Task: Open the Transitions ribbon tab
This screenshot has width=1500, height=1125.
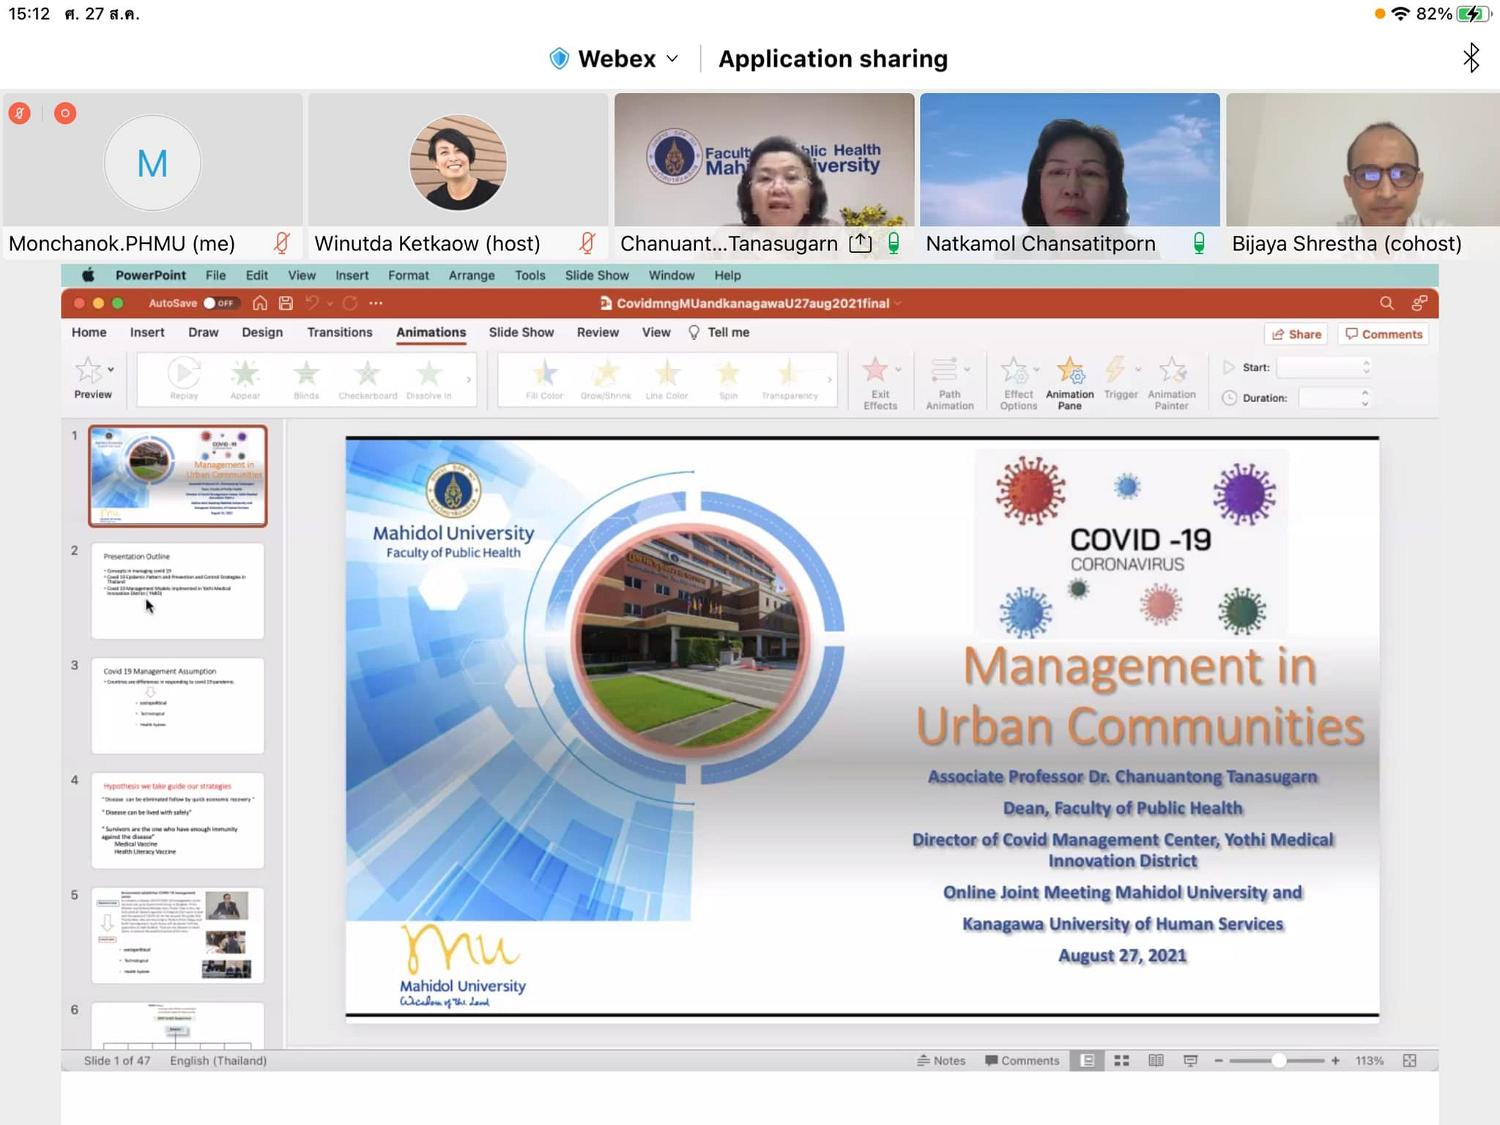Action: coord(340,332)
